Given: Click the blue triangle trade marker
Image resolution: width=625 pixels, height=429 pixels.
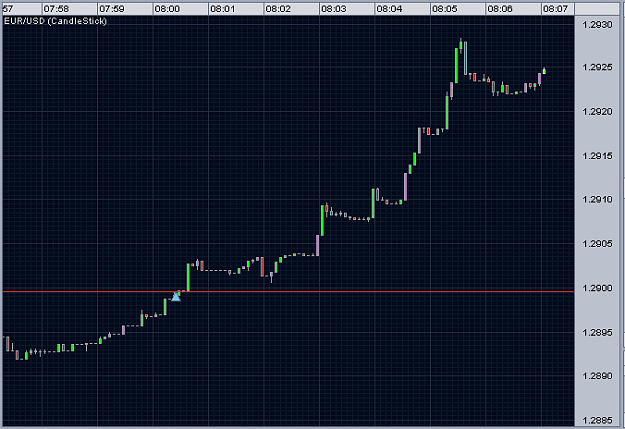Looking at the screenshot, I should [x=176, y=296].
